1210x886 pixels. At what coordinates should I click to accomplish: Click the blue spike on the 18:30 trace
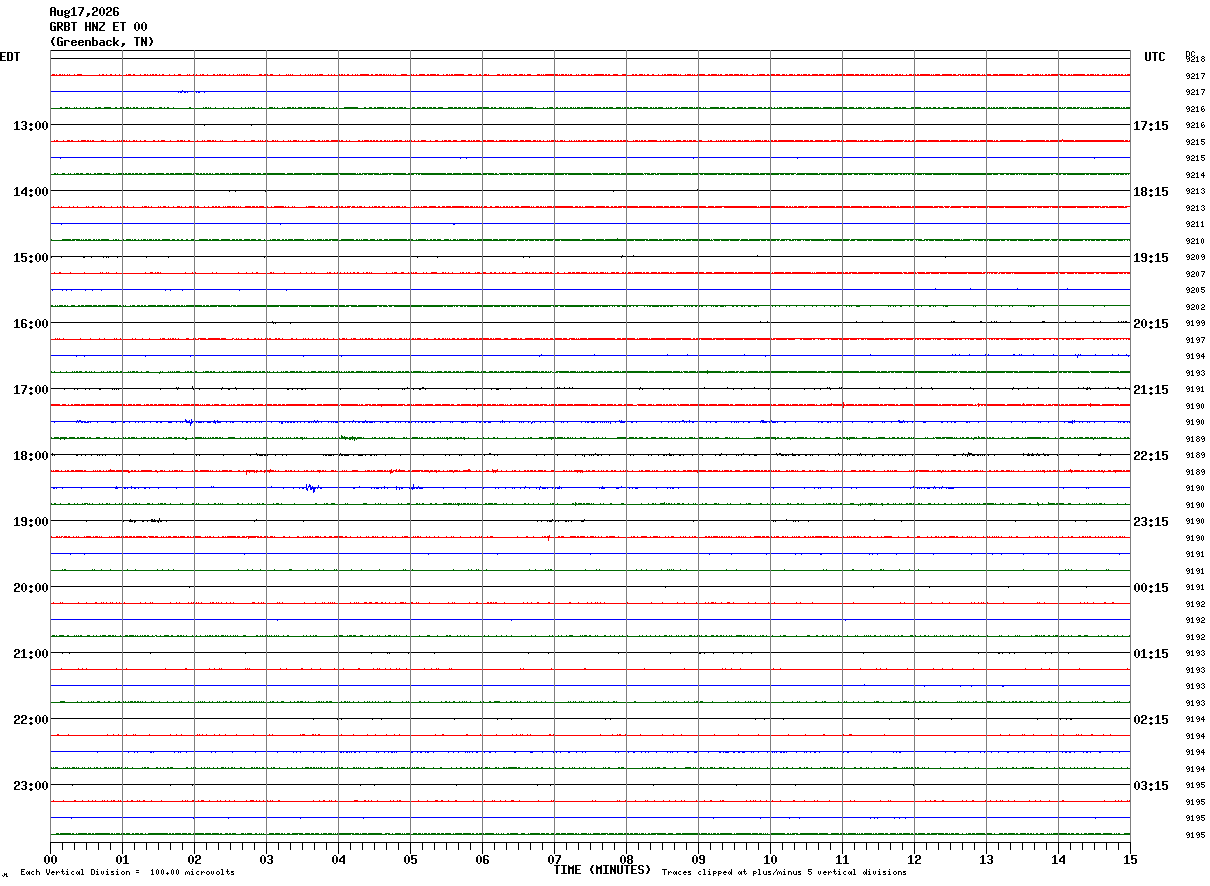[x=312, y=488]
